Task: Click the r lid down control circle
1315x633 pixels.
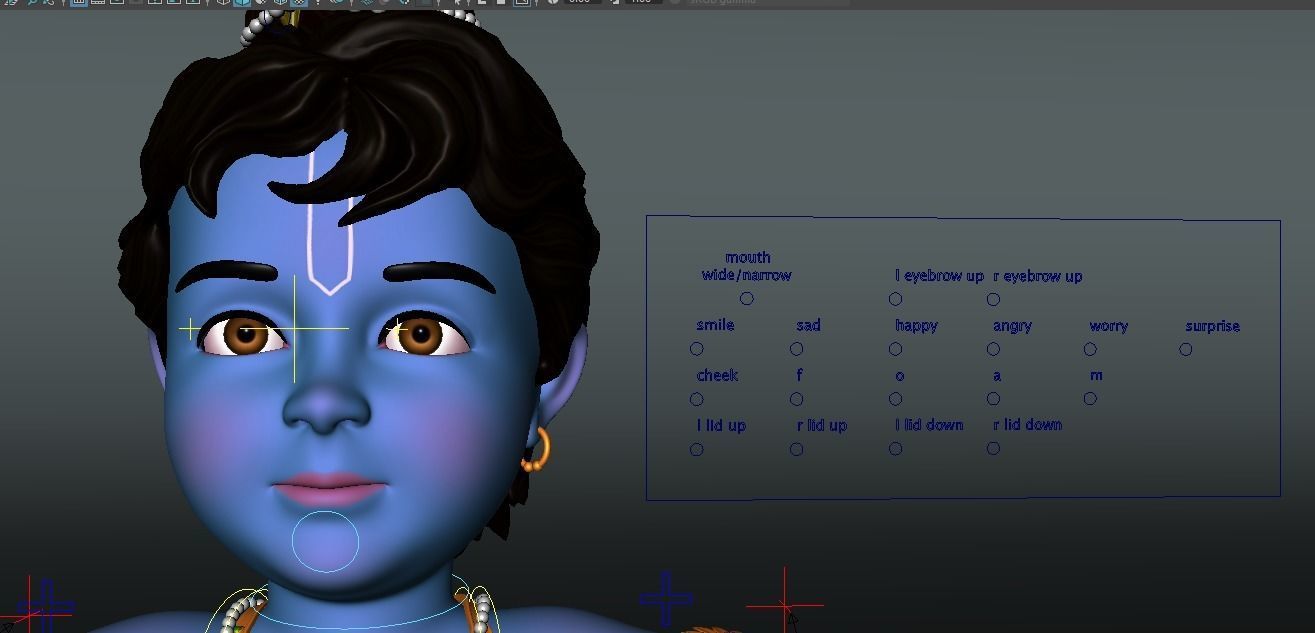Action: [x=993, y=448]
